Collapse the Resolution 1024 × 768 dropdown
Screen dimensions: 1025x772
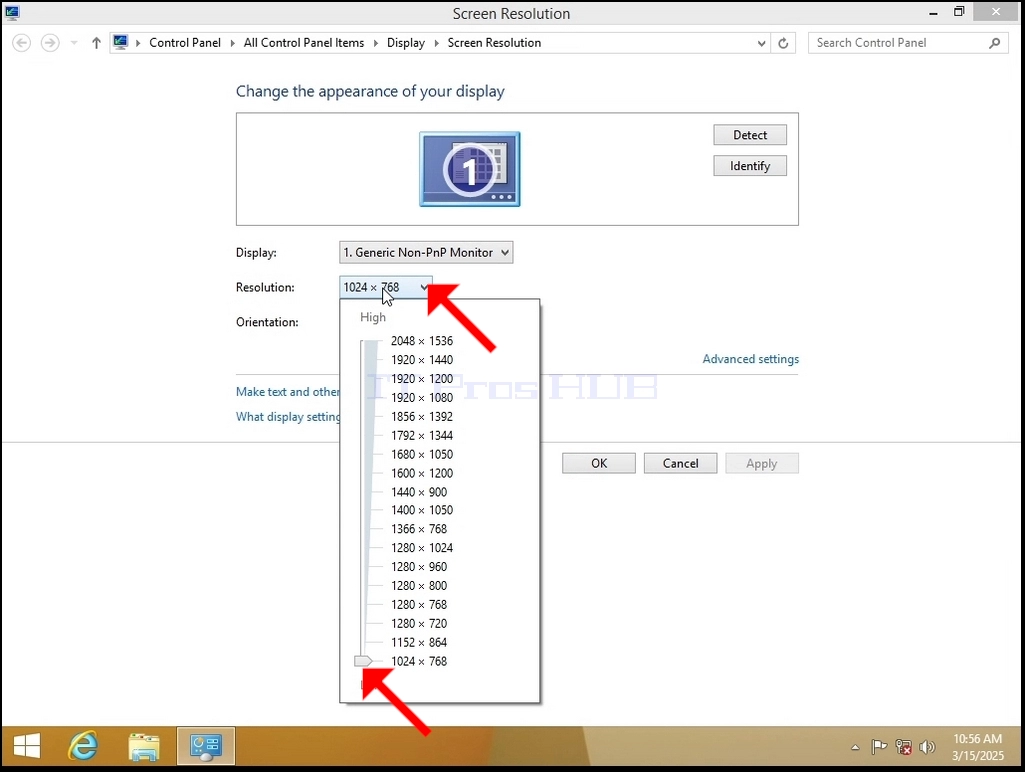(386, 287)
